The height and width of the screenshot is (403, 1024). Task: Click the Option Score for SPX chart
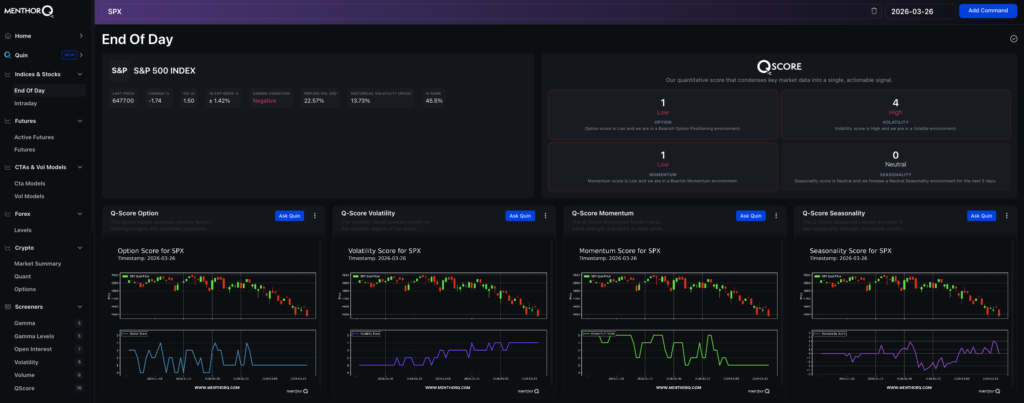pos(214,319)
